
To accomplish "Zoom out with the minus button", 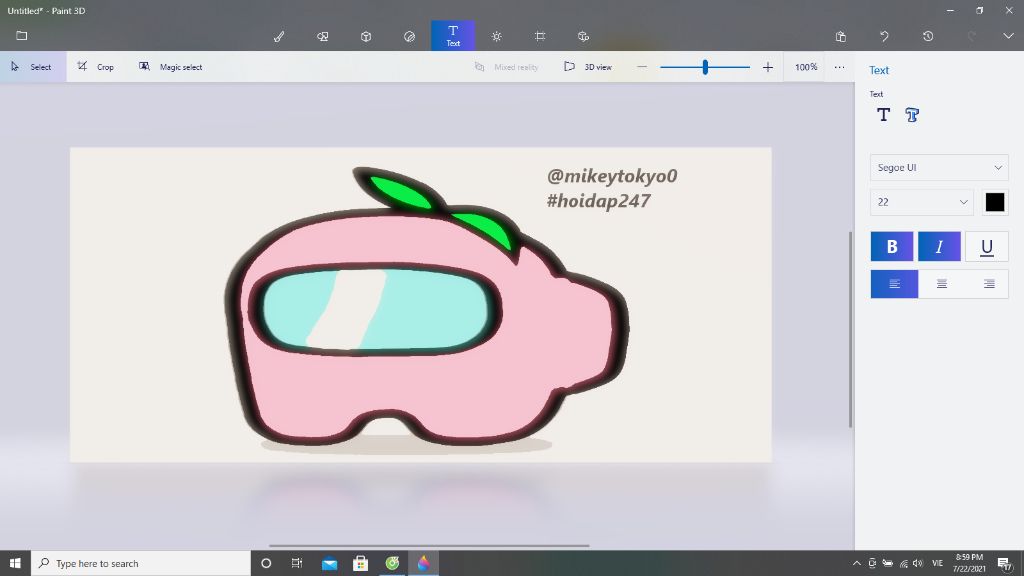I will coord(642,67).
